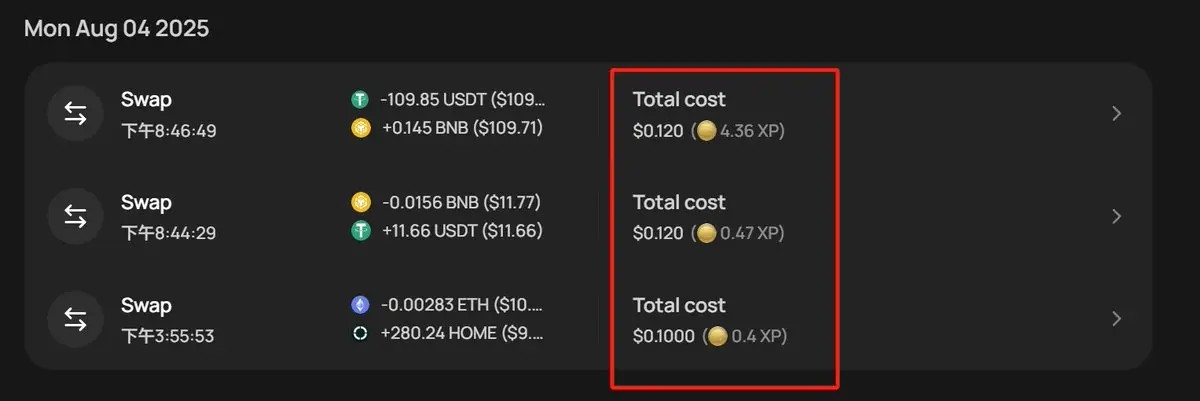Screen dimensions: 1200x401
Task: Click the gold XP coin next to 0.4 XP
Action: tap(716, 336)
